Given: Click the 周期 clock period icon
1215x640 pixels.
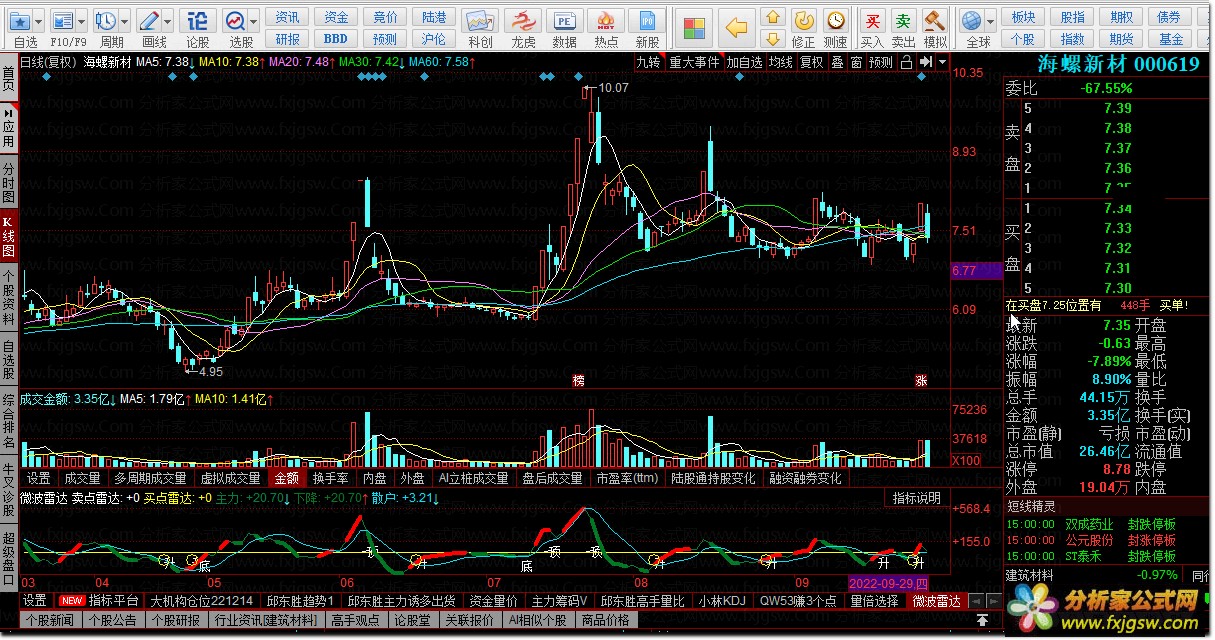Looking at the screenshot, I should coord(106,21).
